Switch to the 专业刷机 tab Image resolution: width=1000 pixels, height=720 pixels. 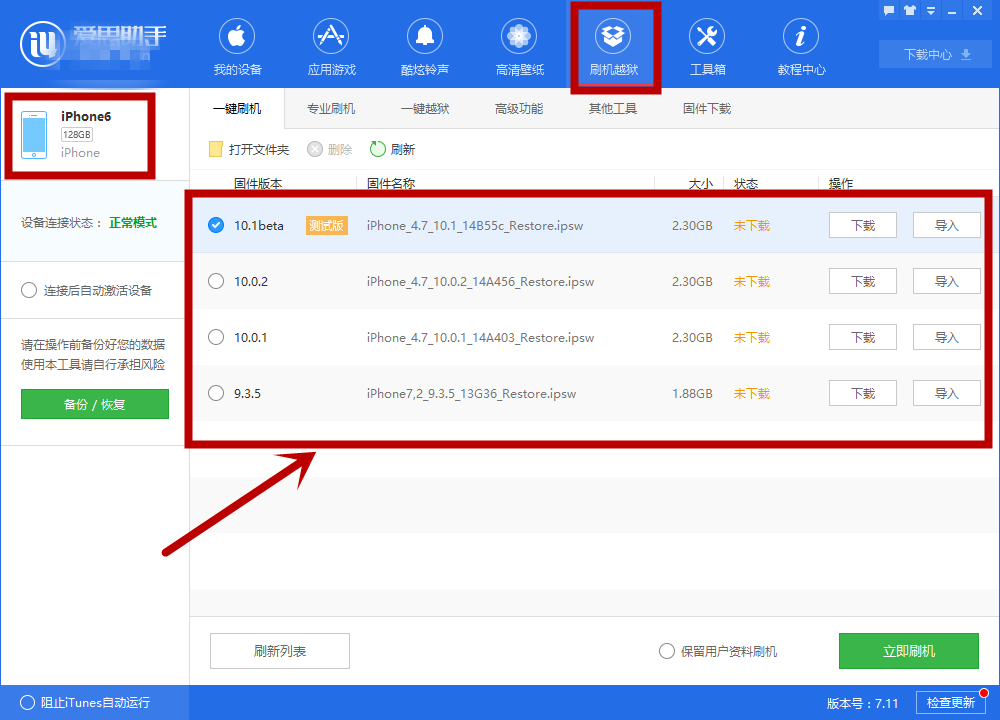pyautogui.click(x=331, y=108)
